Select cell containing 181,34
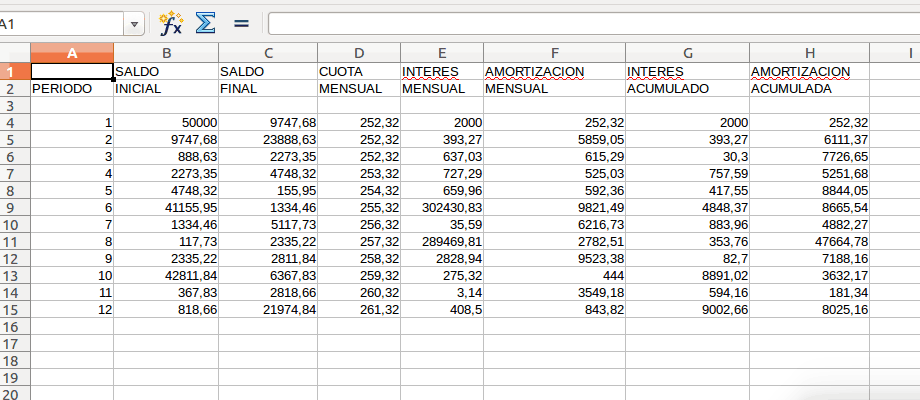 pyautogui.click(x=810, y=293)
